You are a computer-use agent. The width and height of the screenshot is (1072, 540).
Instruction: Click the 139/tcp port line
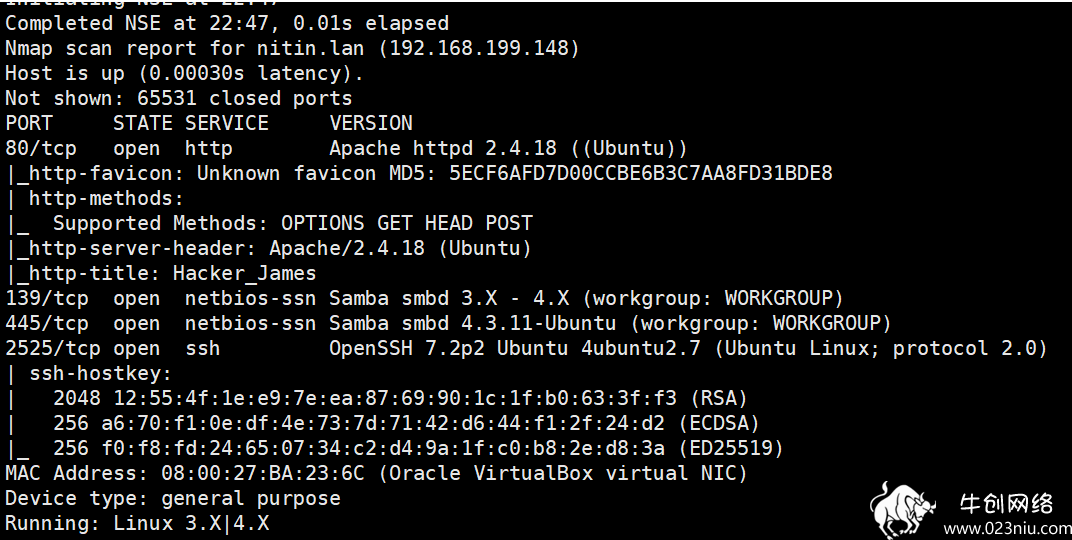(425, 299)
